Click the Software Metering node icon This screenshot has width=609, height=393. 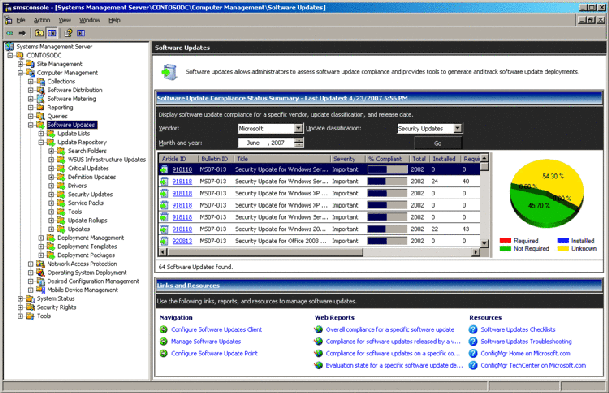(x=41, y=99)
